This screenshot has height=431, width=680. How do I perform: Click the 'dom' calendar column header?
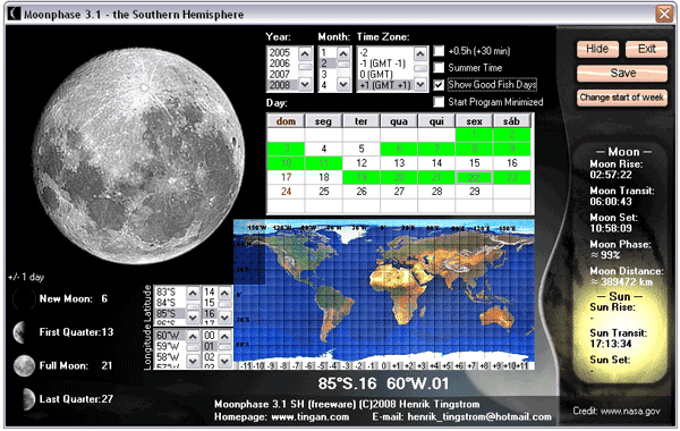pos(286,122)
